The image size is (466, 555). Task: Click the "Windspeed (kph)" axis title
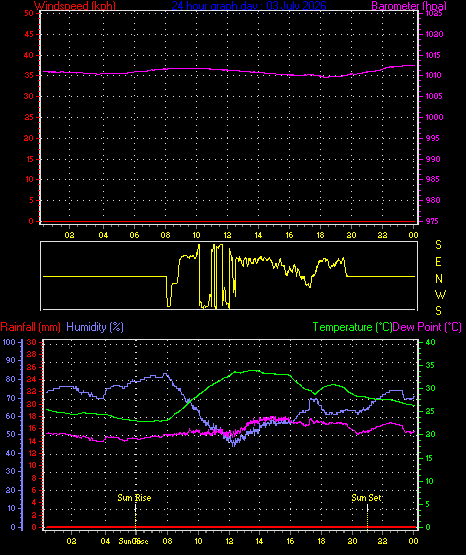coord(75,6)
